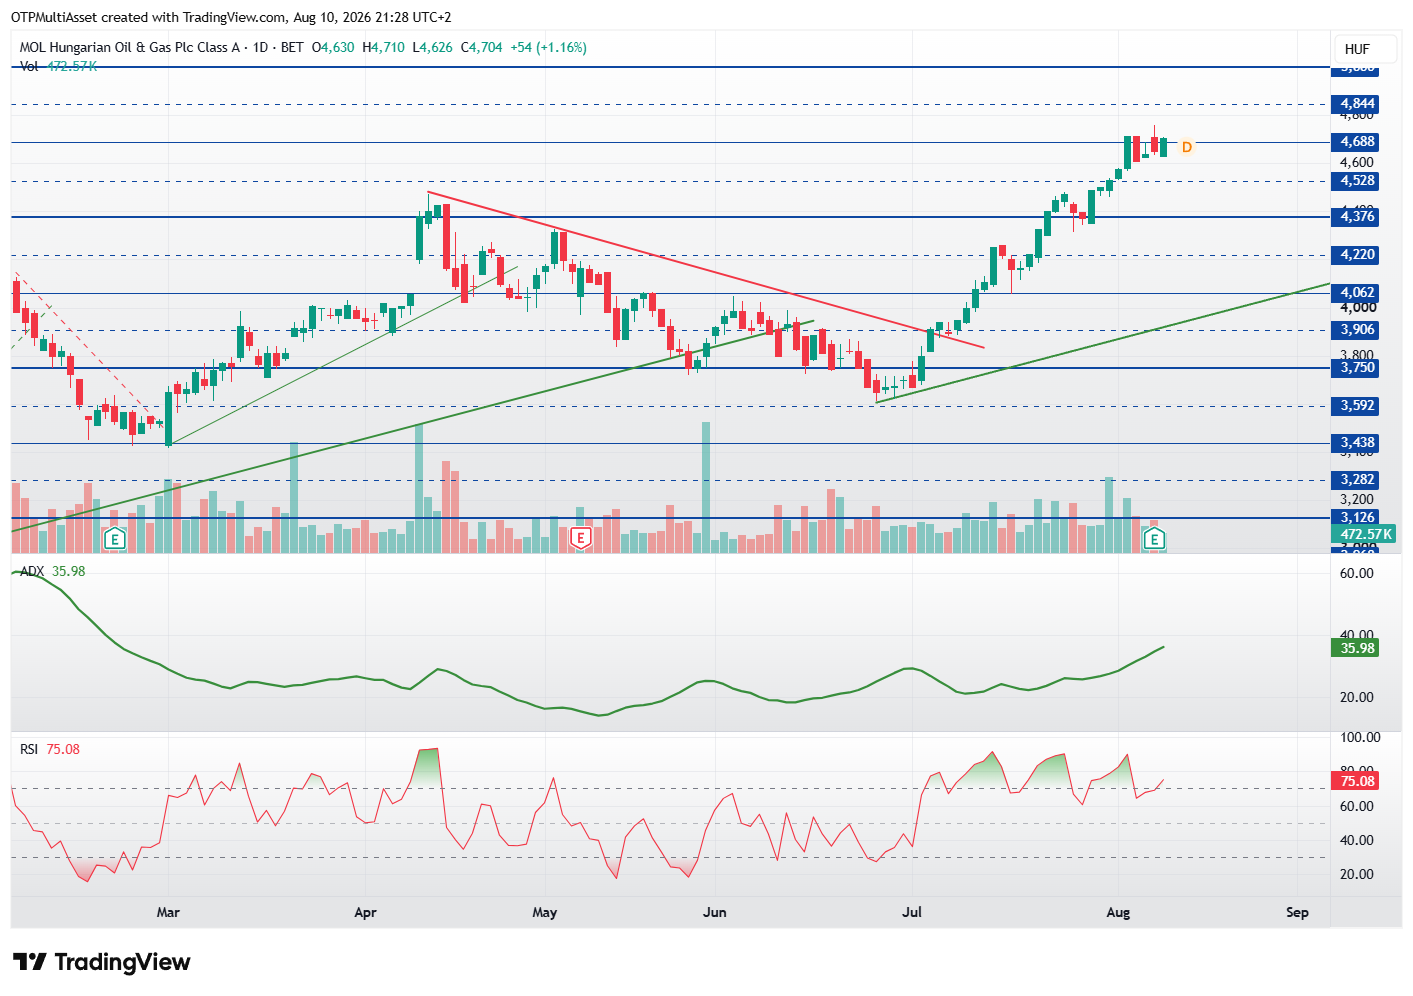Click the May label on time axis
1413x996 pixels.
545,912
